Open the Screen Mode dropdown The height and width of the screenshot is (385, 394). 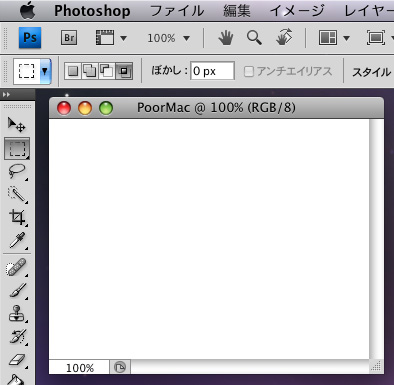(x=380, y=38)
